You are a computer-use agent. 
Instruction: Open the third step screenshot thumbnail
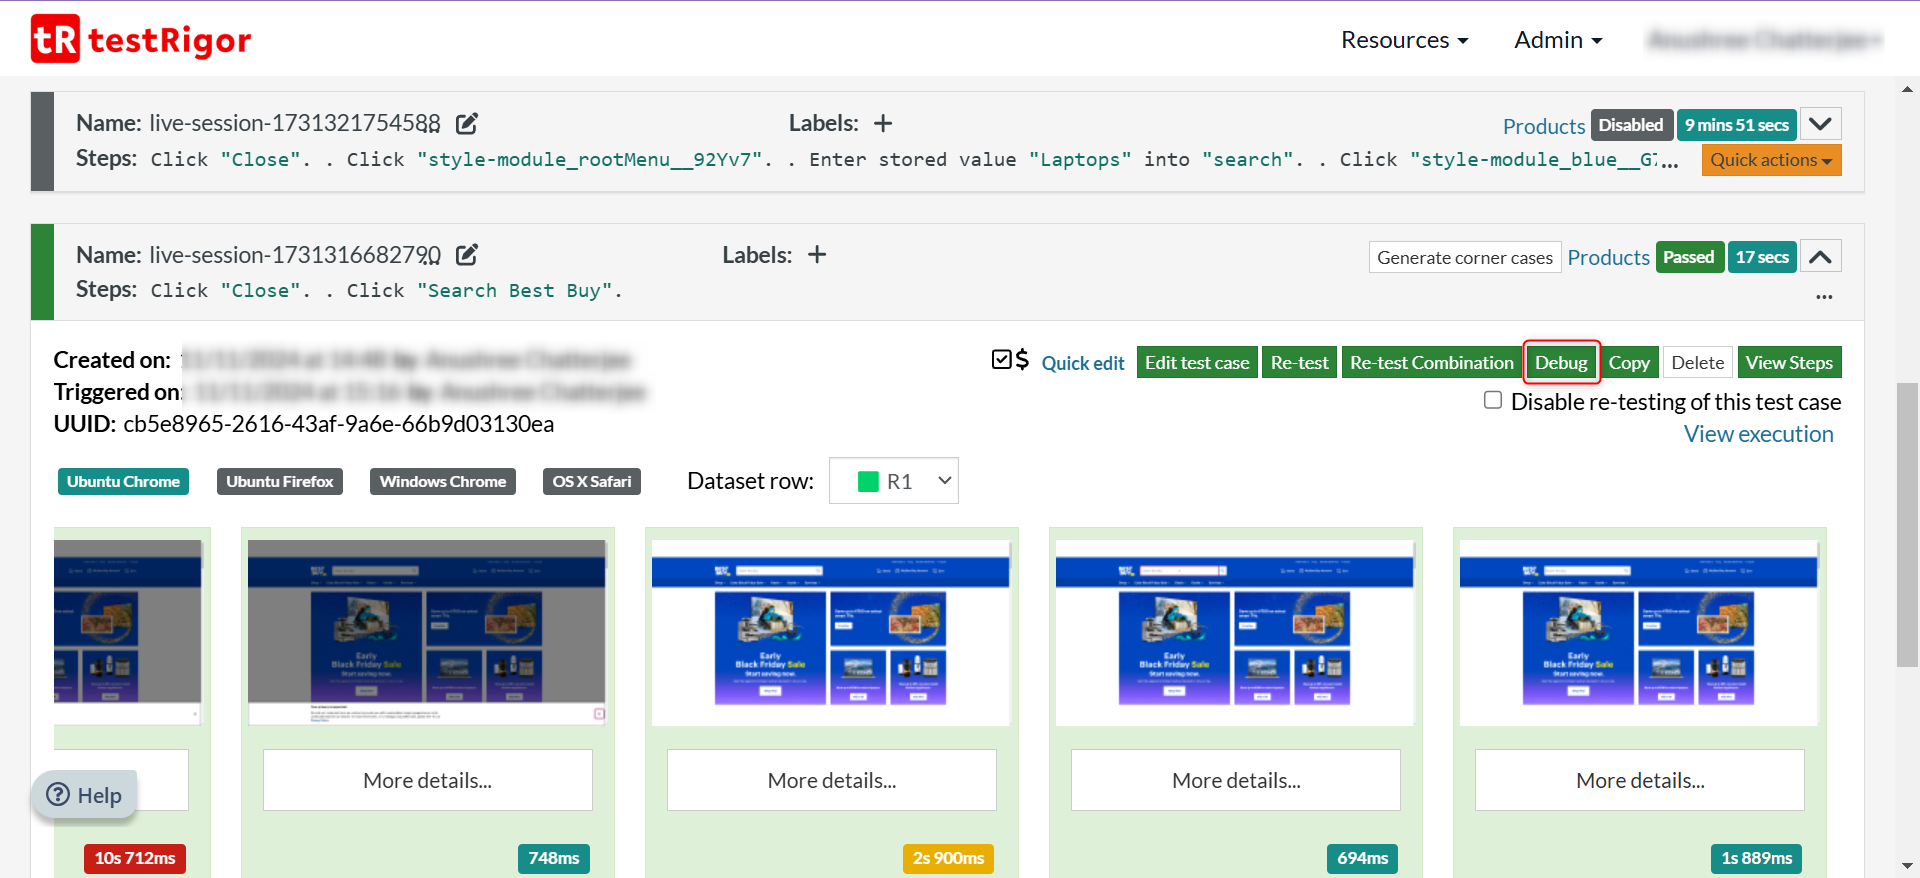831,633
